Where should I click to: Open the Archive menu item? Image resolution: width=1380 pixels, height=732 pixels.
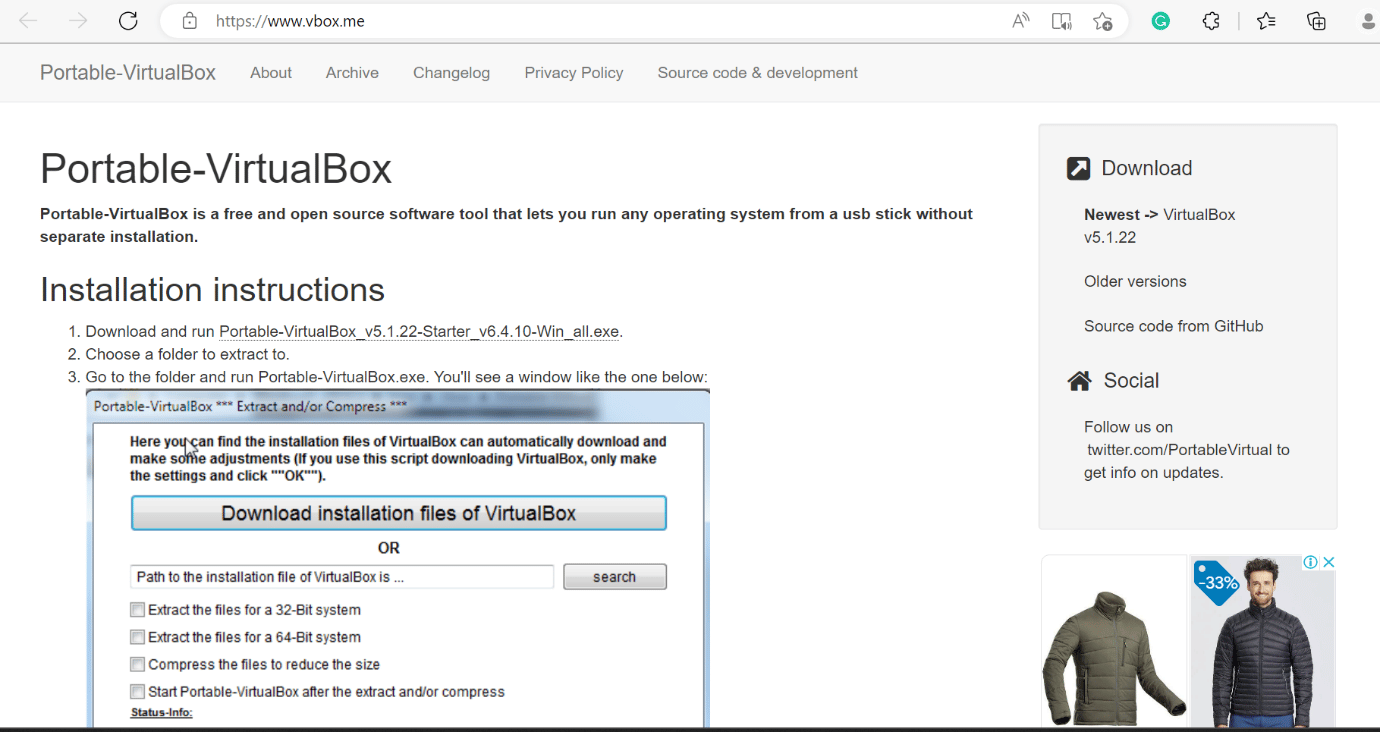pos(352,73)
